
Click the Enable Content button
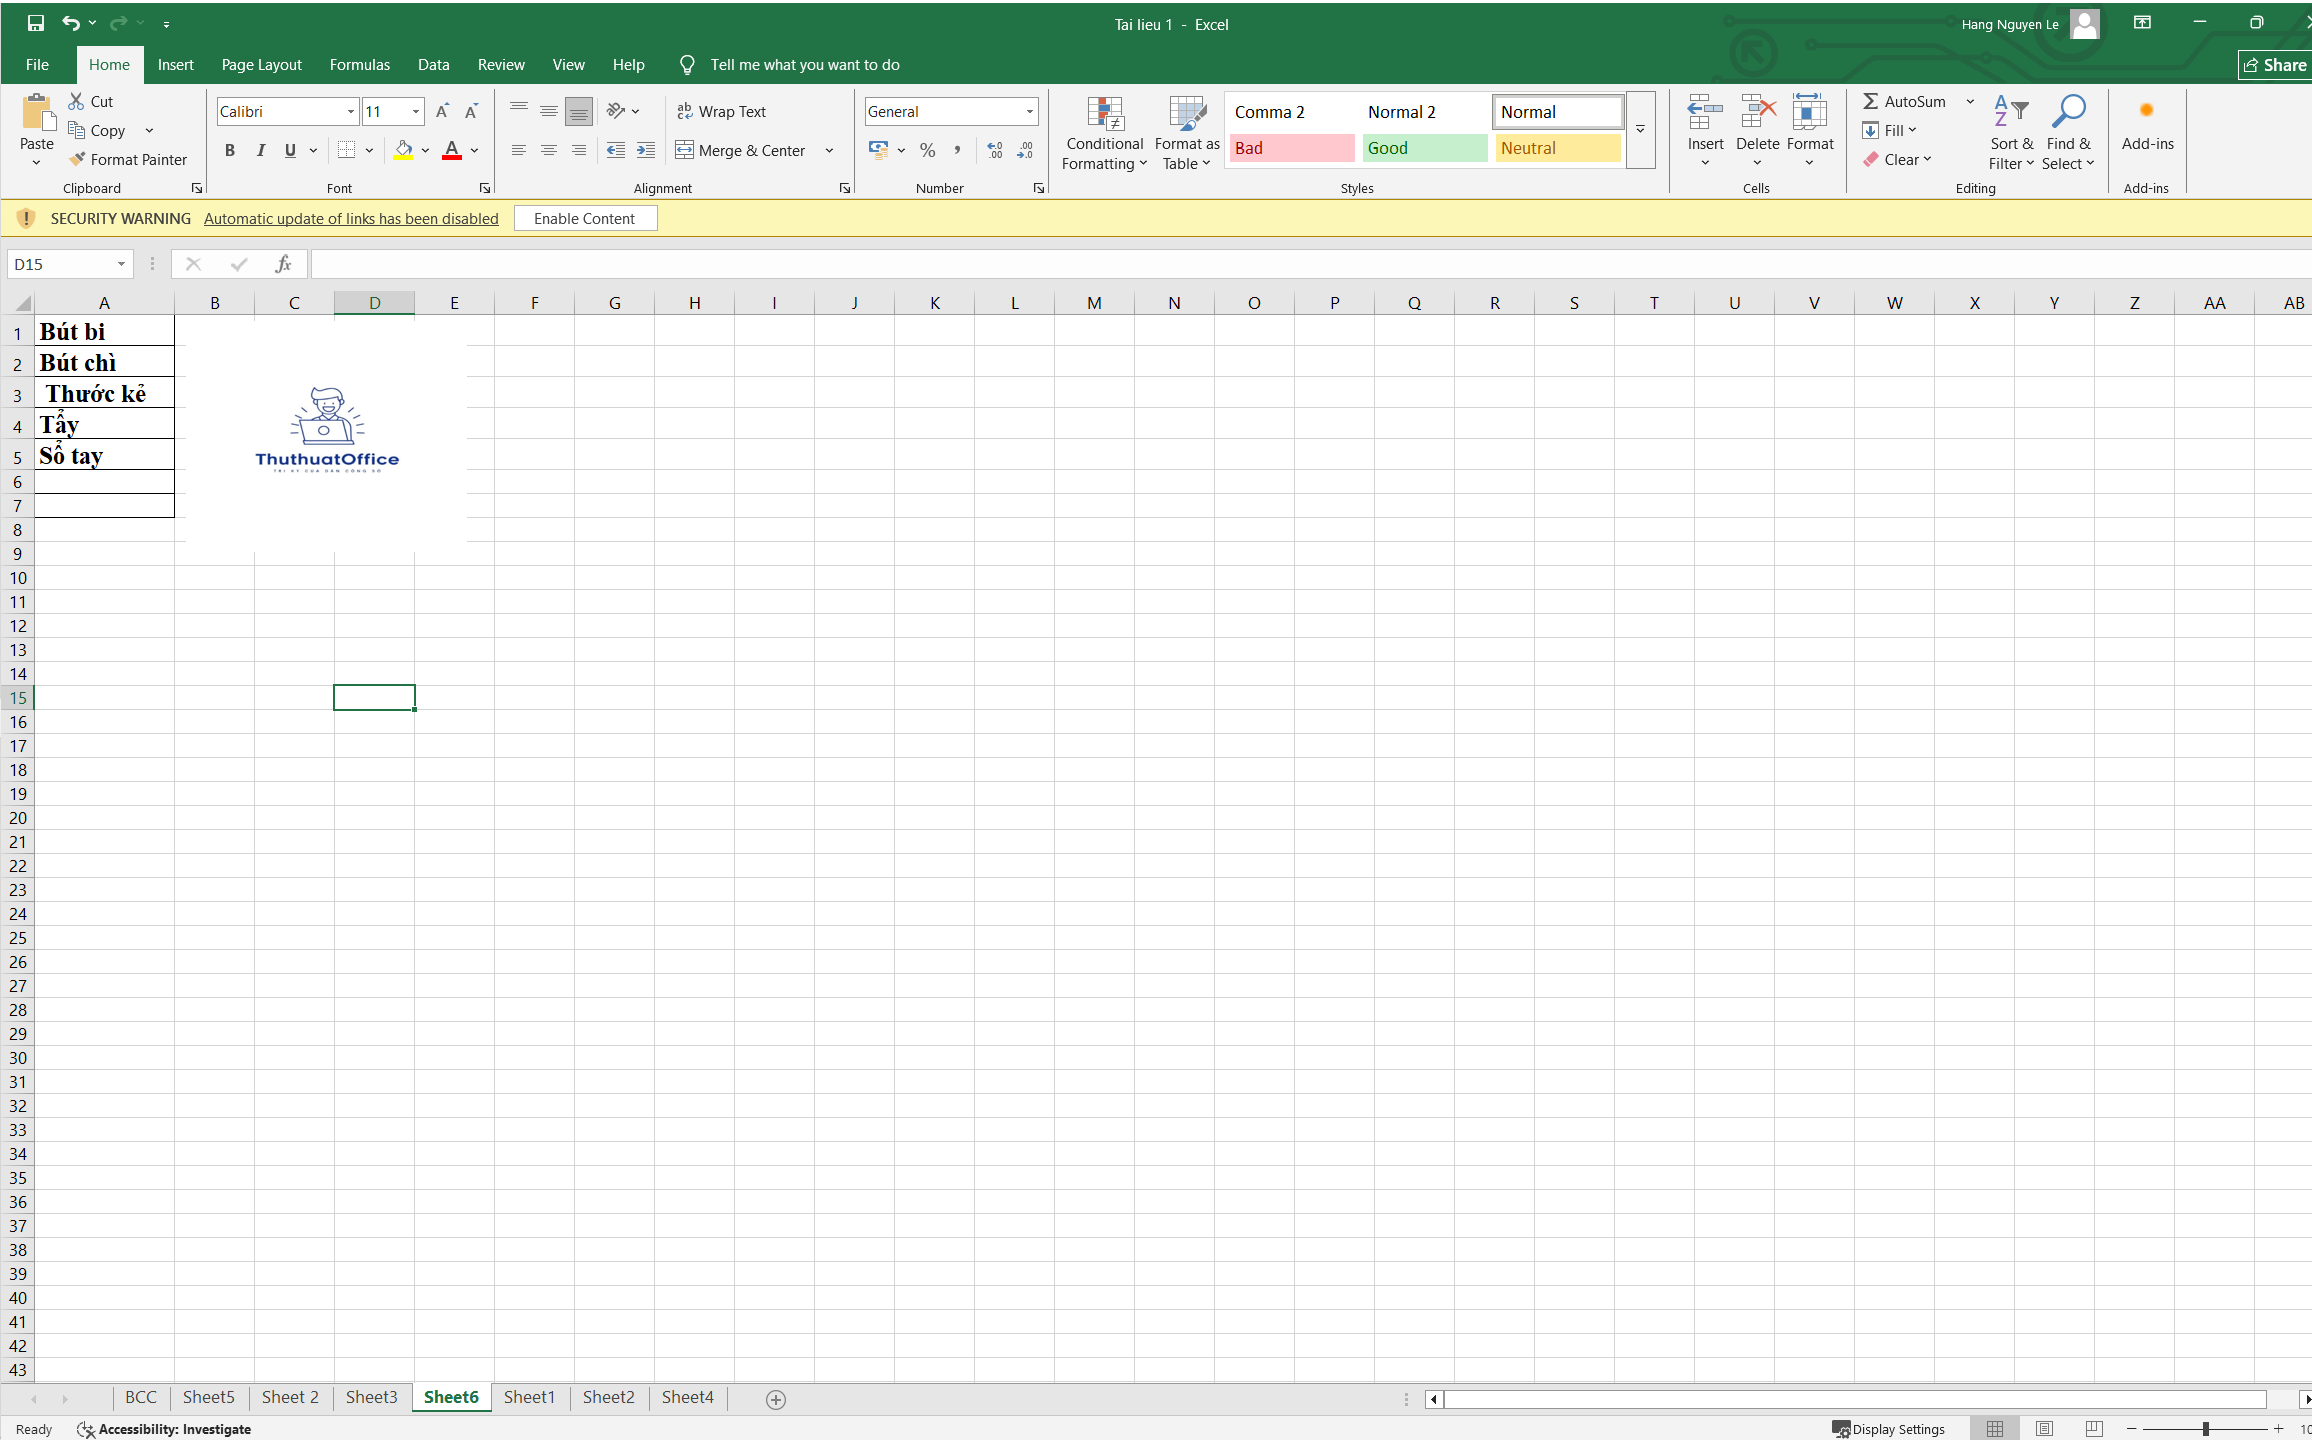[x=585, y=218]
